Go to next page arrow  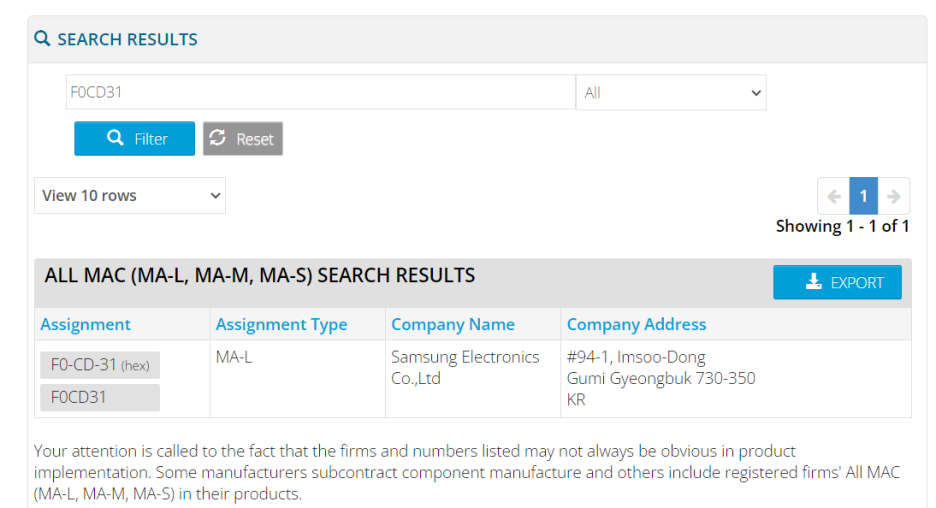[x=894, y=196]
